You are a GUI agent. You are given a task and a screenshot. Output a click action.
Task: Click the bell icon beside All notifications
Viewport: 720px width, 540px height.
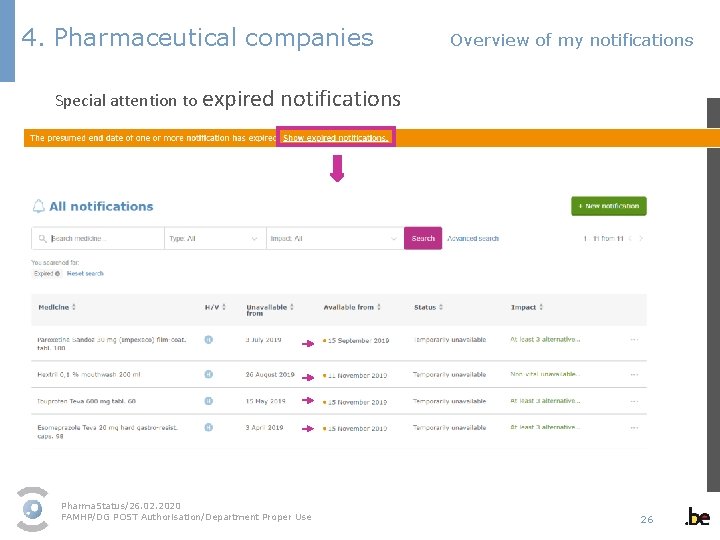click(x=39, y=206)
